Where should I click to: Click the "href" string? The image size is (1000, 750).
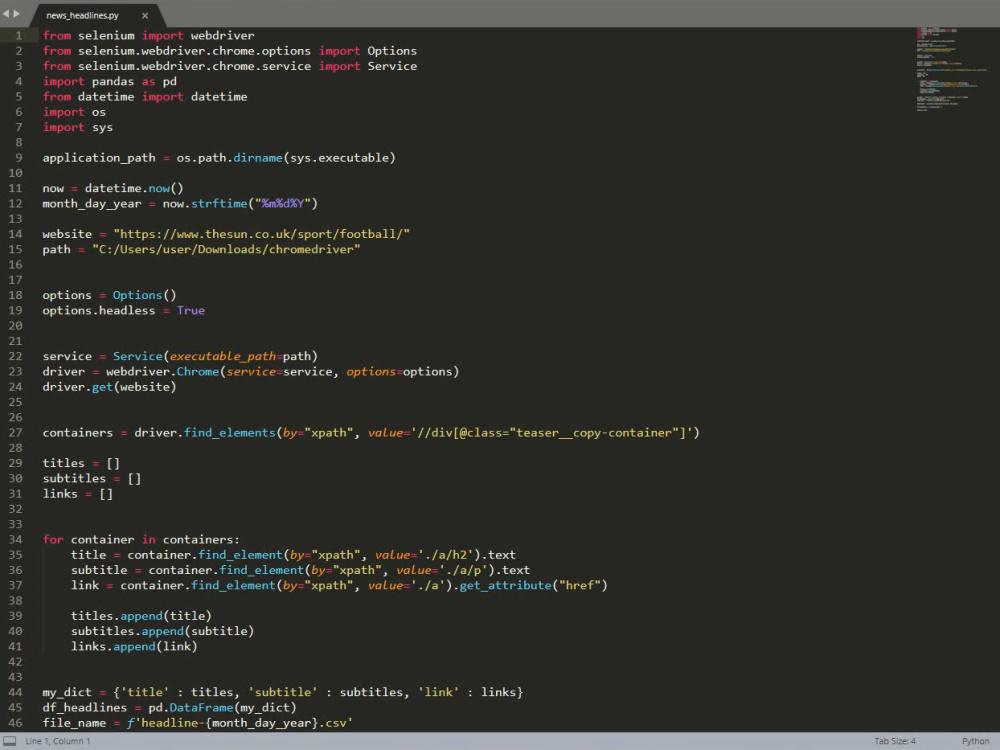tap(579, 585)
